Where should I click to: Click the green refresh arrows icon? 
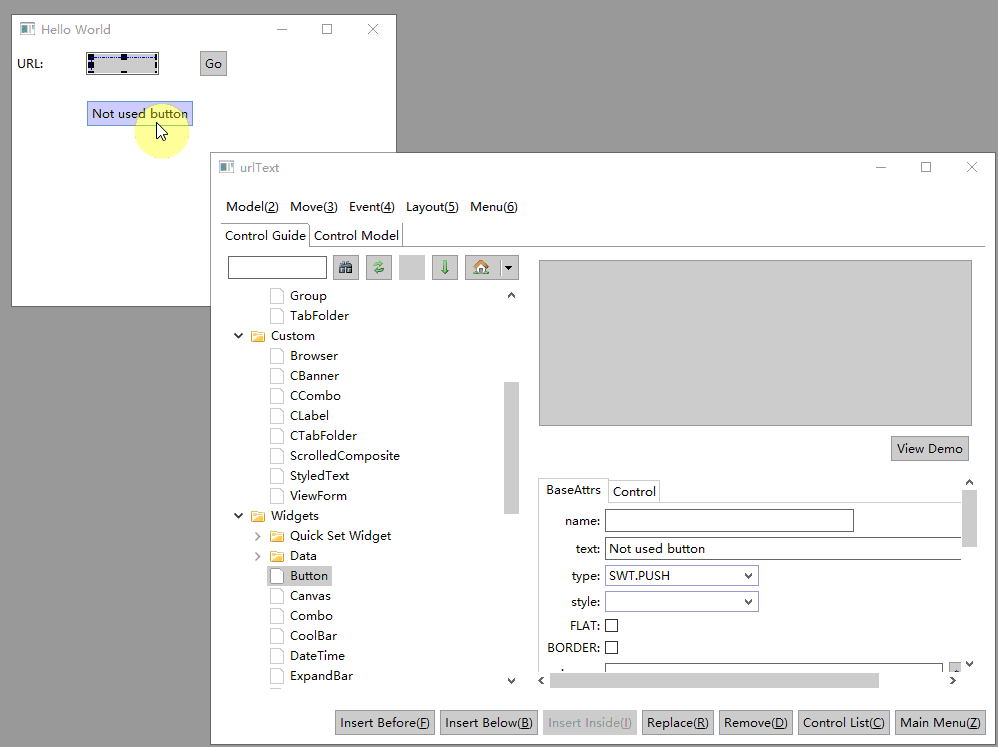click(x=379, y=268)
